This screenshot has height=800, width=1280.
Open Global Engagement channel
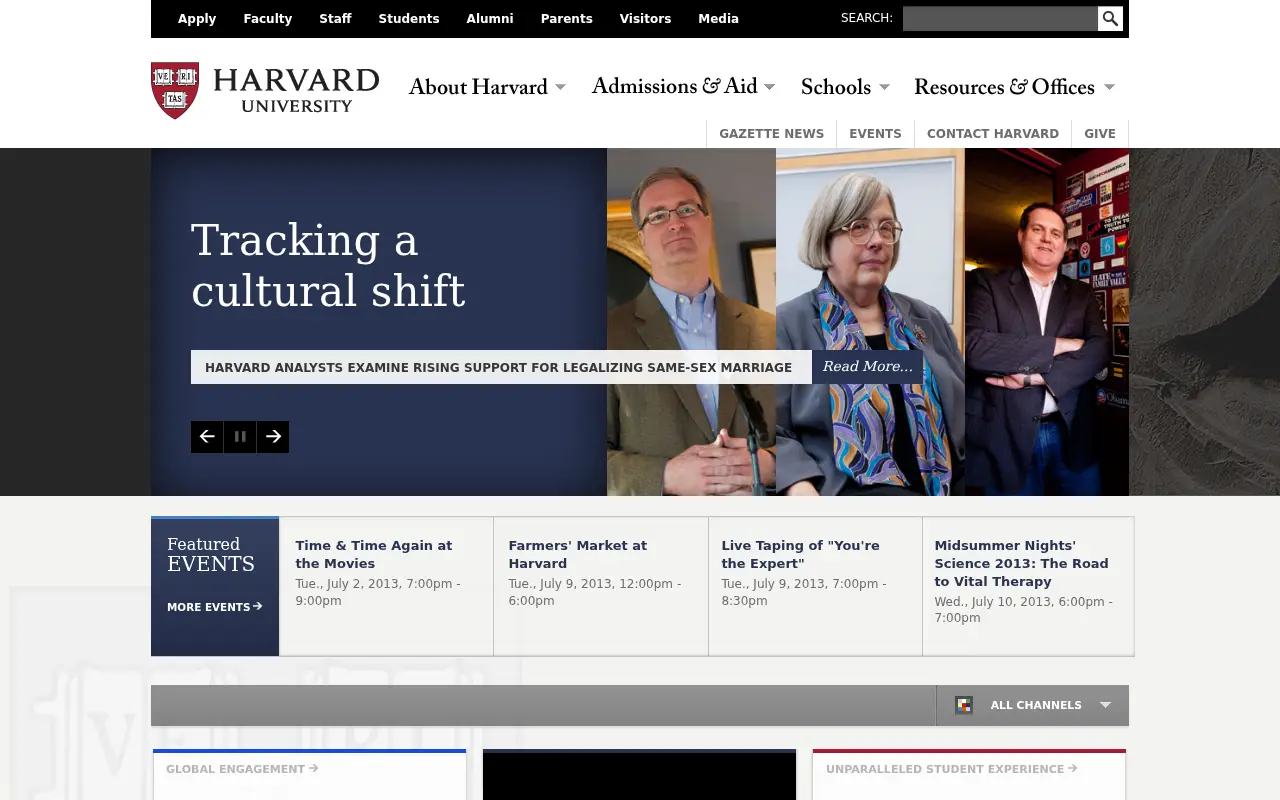point(242,769)
